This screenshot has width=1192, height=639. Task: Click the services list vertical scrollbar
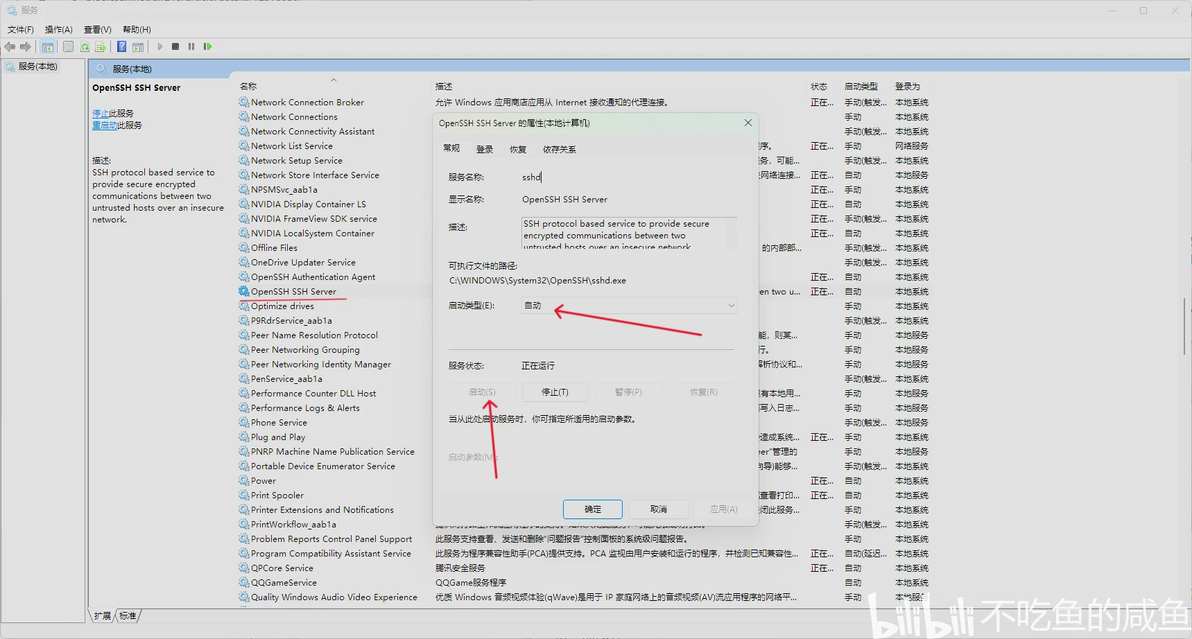1185,327
